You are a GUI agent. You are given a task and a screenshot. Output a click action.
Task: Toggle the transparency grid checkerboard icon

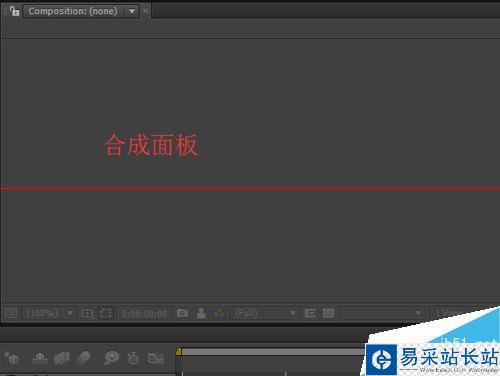coord(328,313)
